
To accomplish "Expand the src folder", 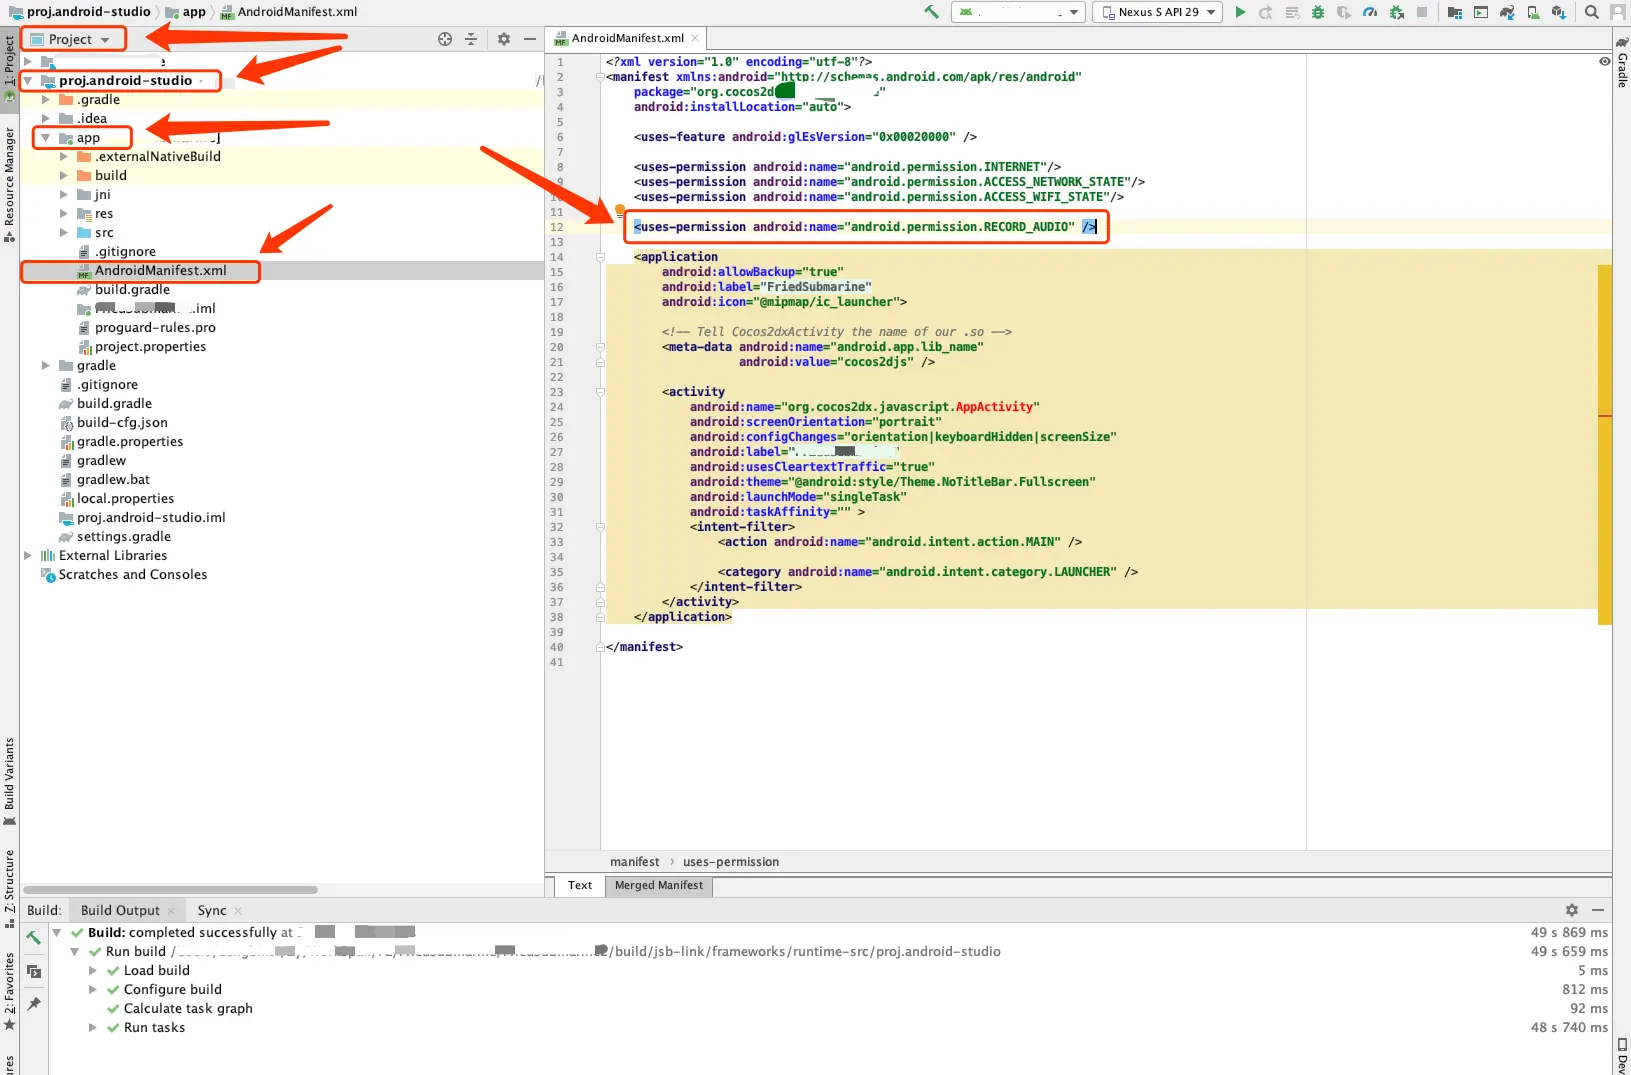I will tap(64, 232).
